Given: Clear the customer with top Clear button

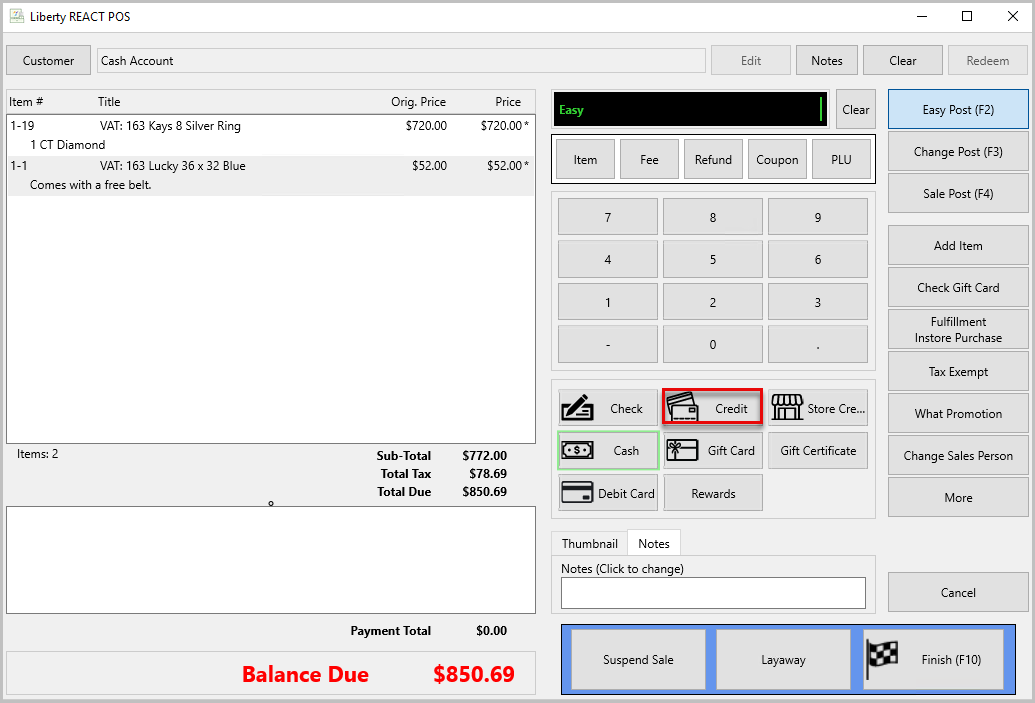Looking at the screenshot, I should pos(902,60).
